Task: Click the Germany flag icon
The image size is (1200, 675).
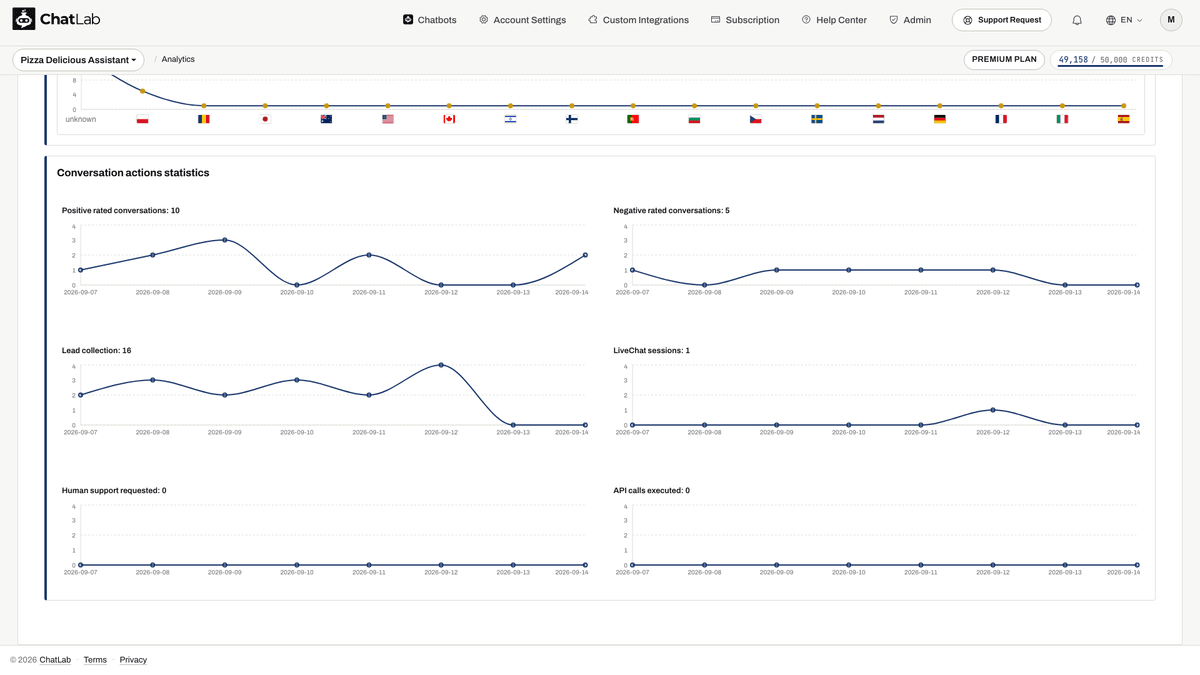Action: (x=940, y=119)
